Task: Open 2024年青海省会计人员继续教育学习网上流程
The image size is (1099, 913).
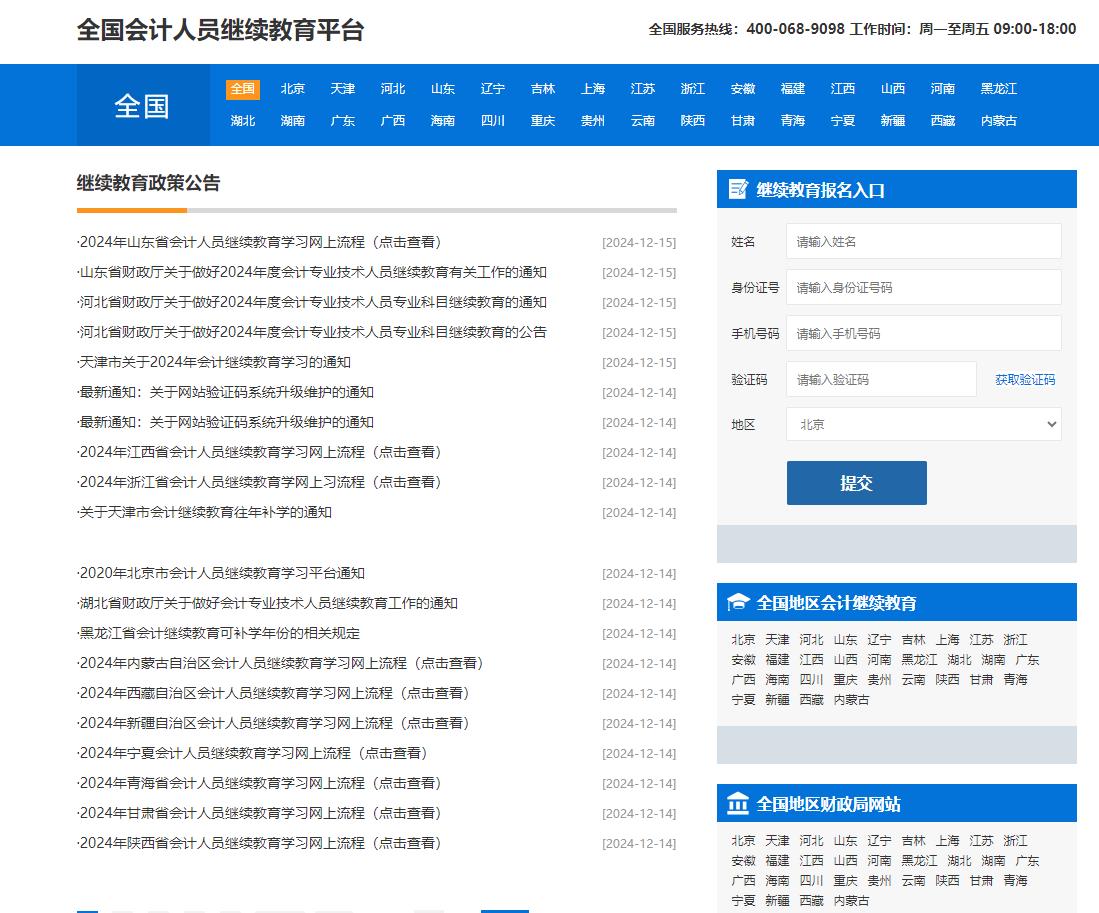Action: 259,783
